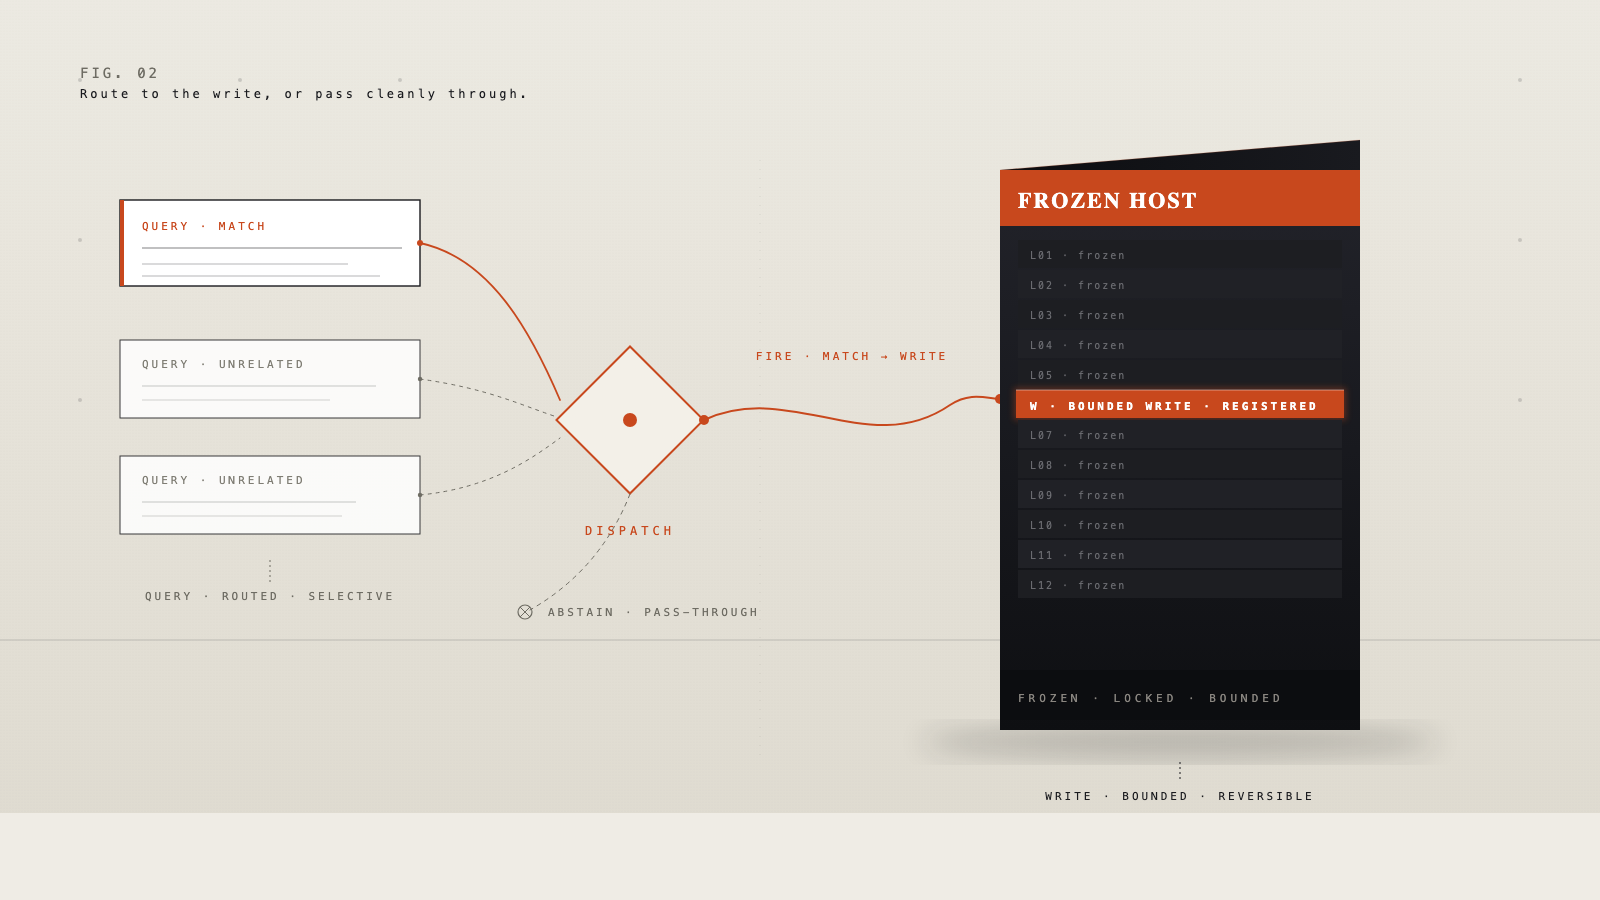The image size is (1600, 900).
Task: Select the L11 · frozen row
Action: point(1180,554)
